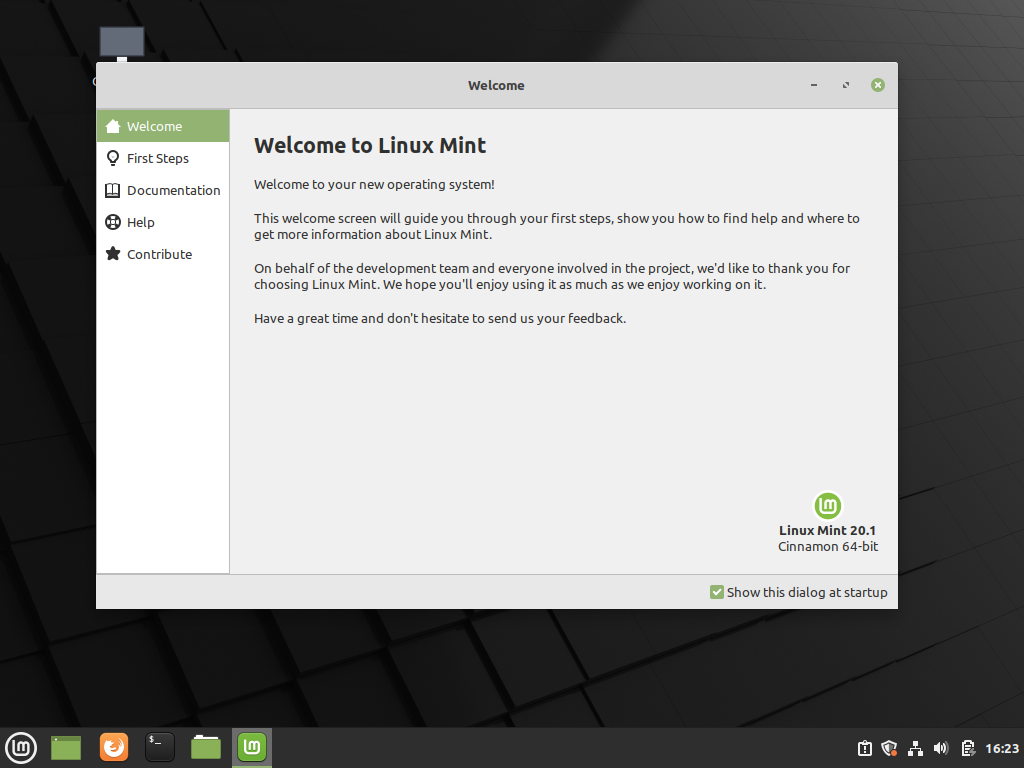The image size is (1024, 768).
Task: Open the network connection tray icon
Action: coord(916,748)
